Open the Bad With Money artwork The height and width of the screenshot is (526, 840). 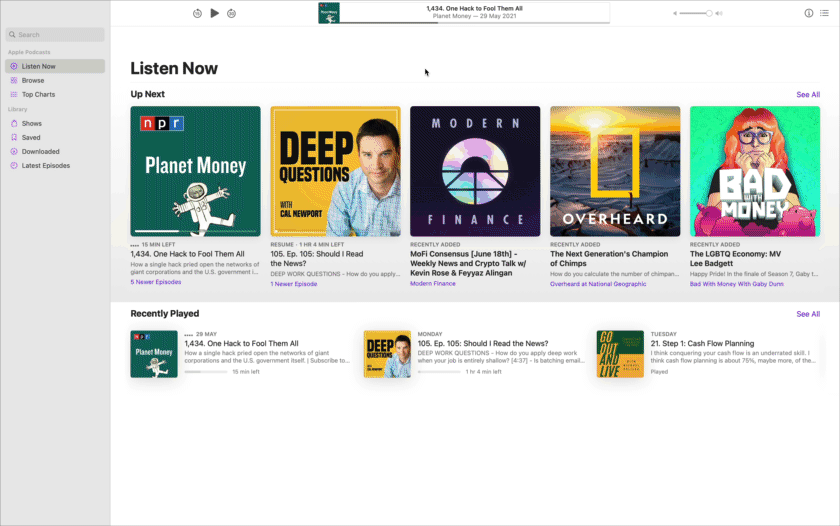point(755,171)
